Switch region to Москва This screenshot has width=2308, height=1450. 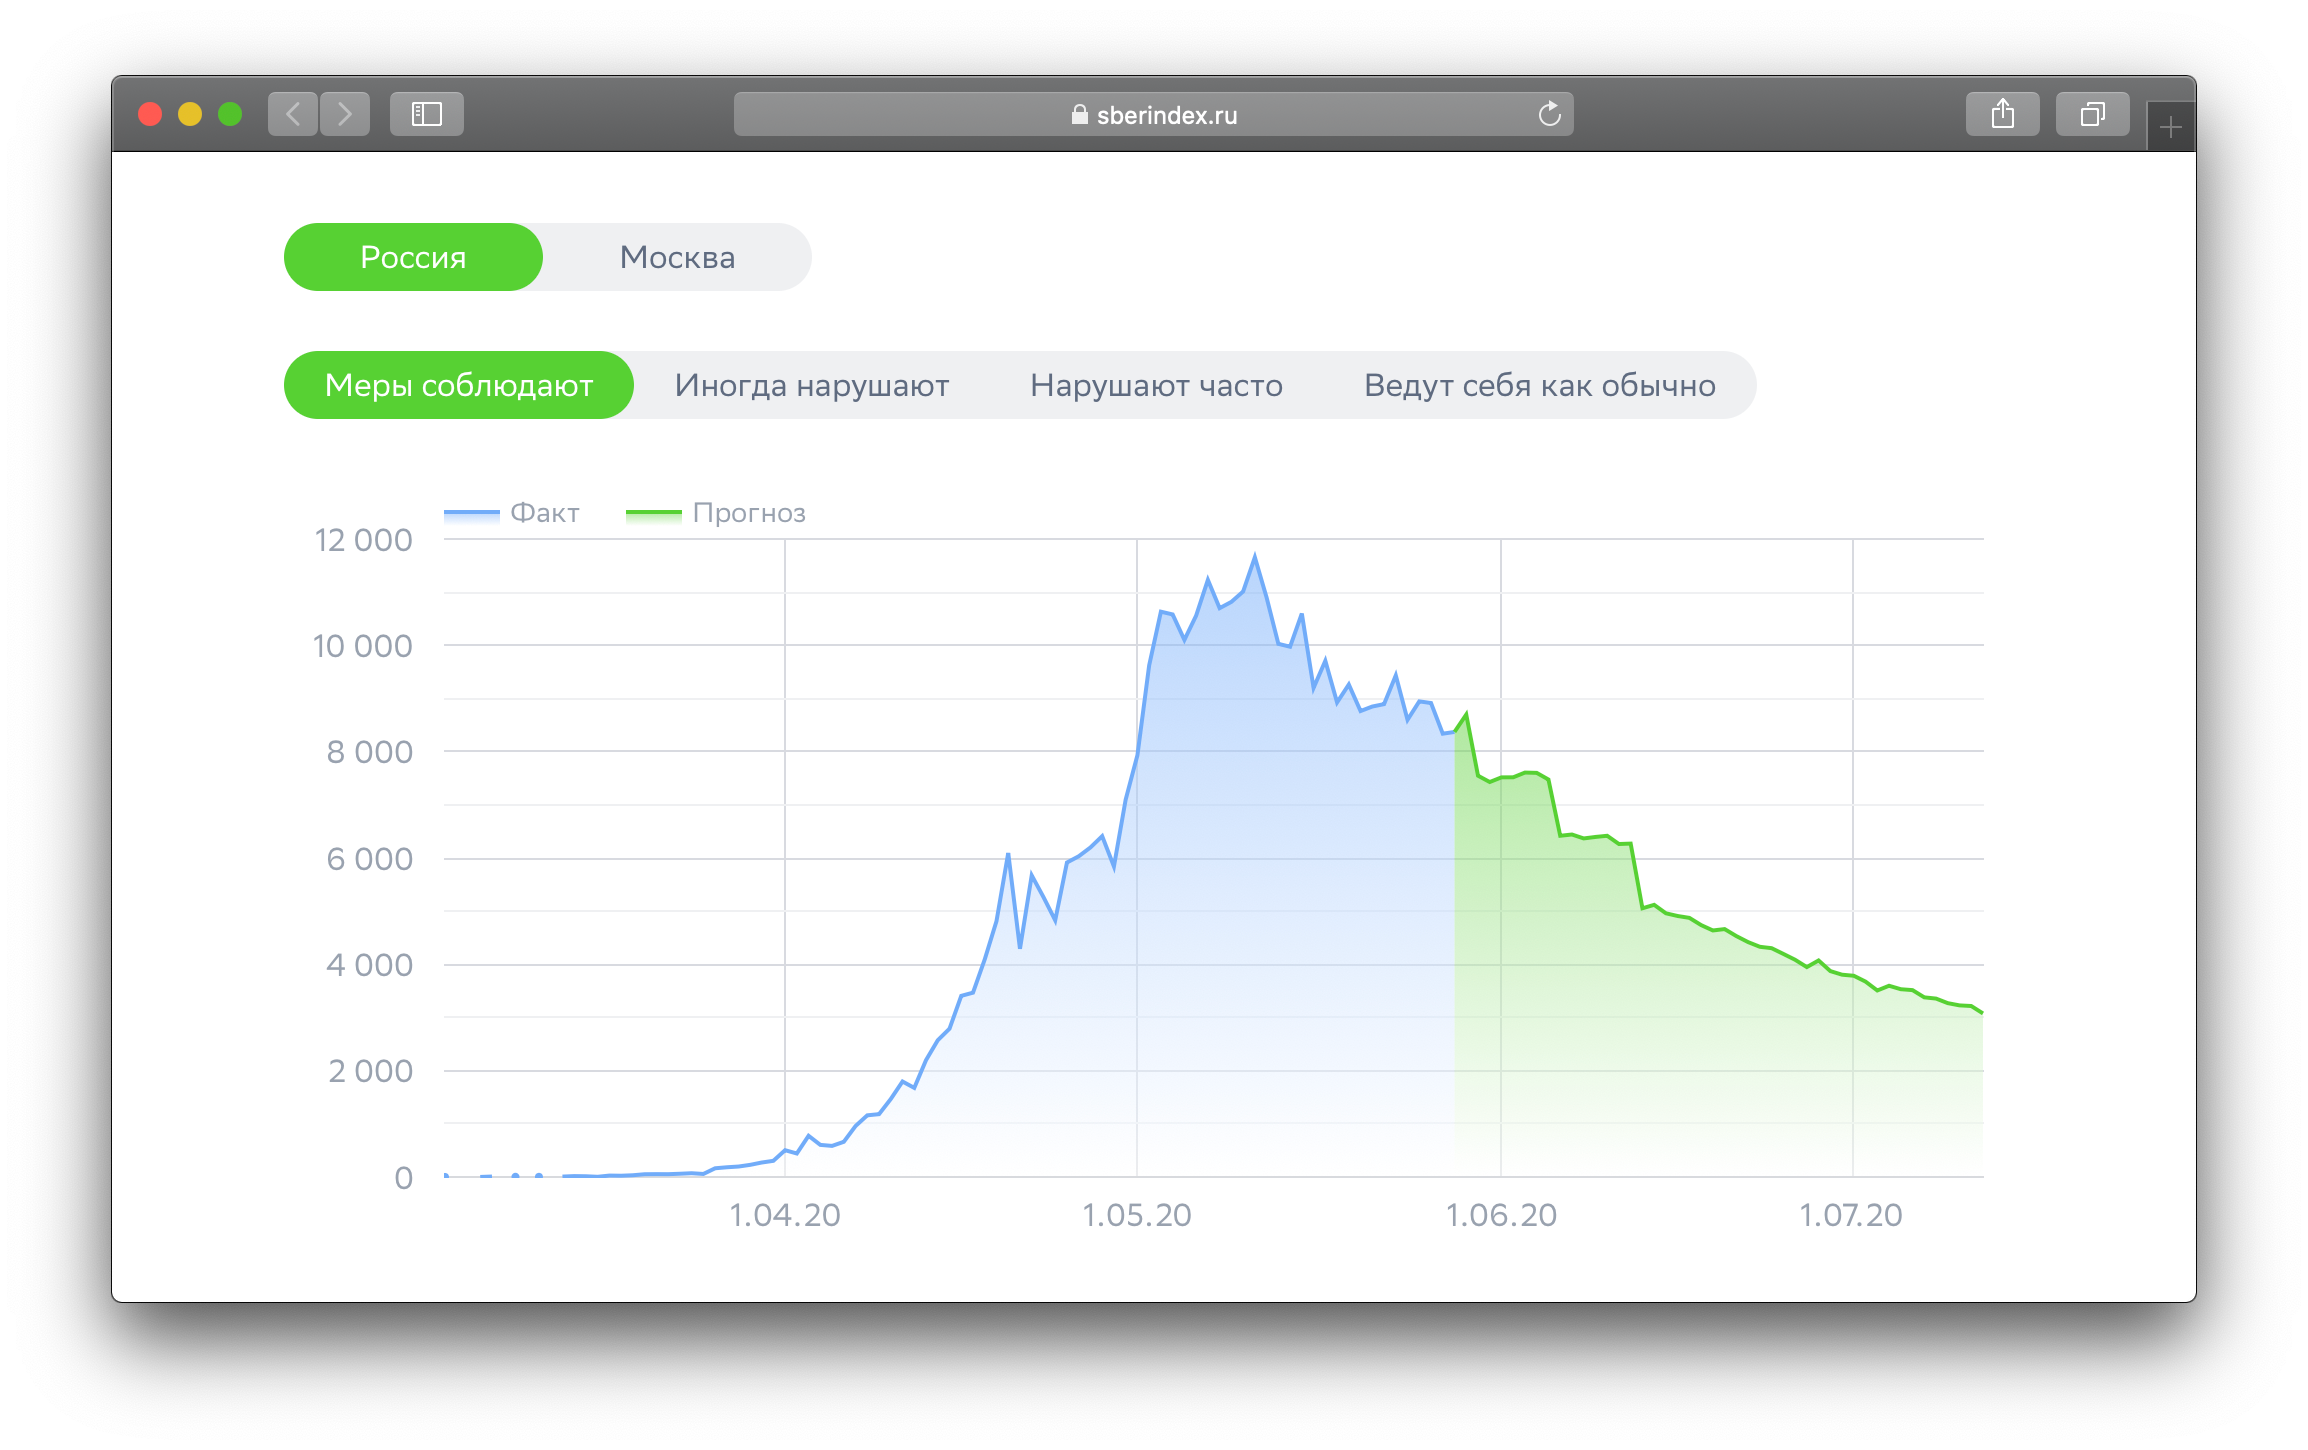pyautogui.click(x=677, y=257)
